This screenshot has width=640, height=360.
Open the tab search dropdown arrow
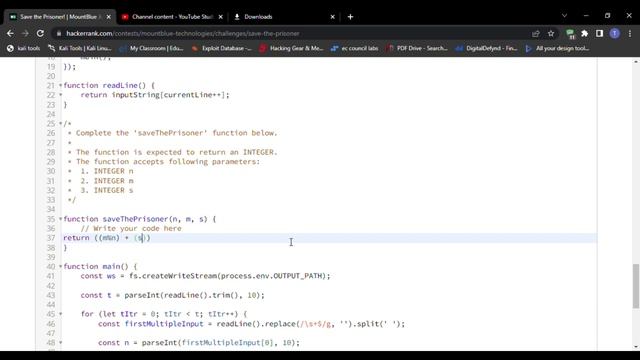[564, 16]
